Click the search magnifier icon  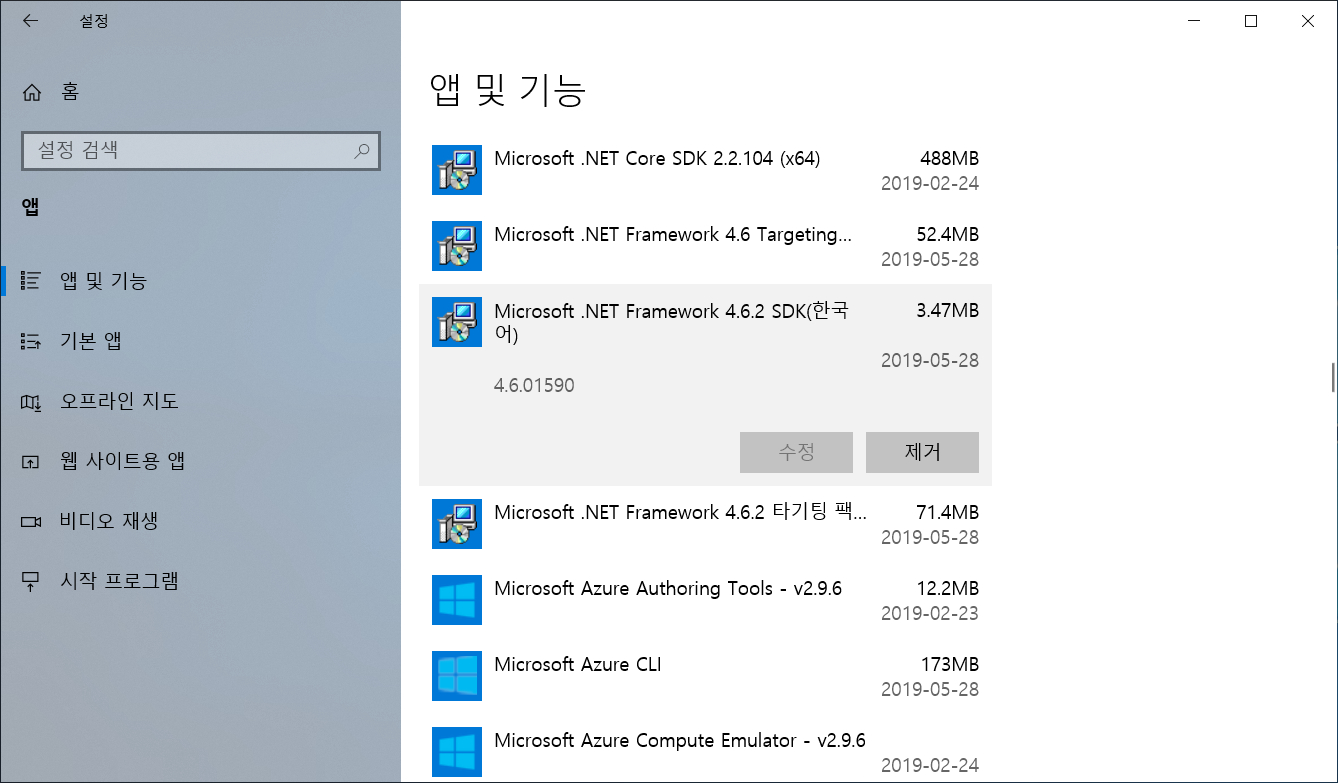click(x=362, y=151)
